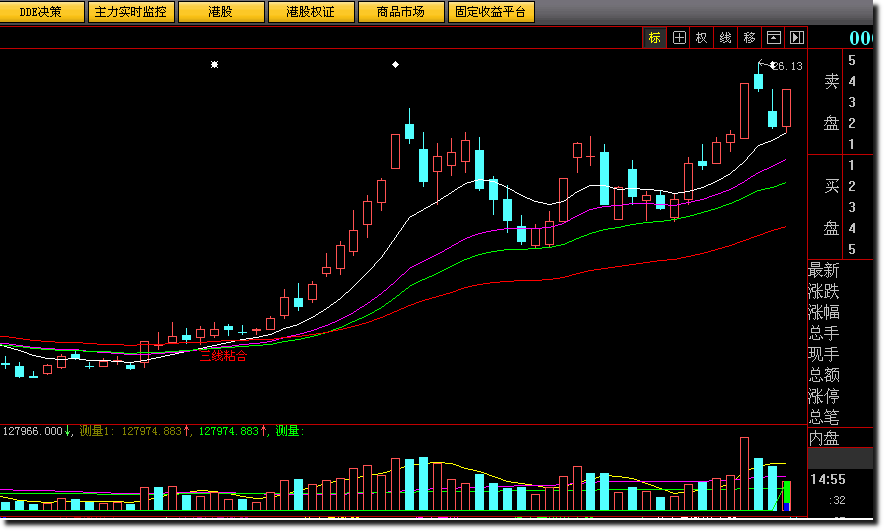This screenshot has width=885, height=531.
Task: Click the 最新 label in quote panel
Action: [x=824, y=270]
